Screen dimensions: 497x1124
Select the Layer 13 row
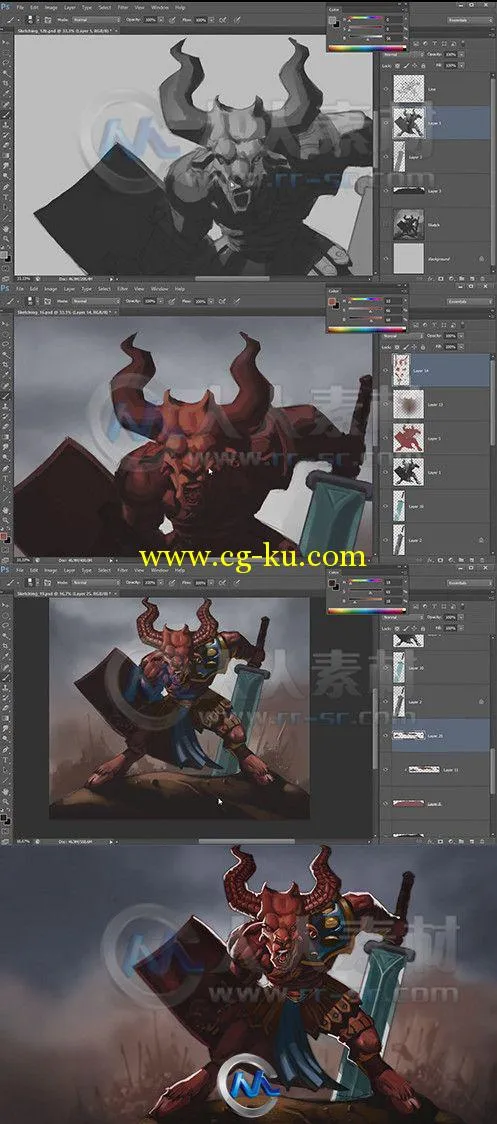click(435, 404)
